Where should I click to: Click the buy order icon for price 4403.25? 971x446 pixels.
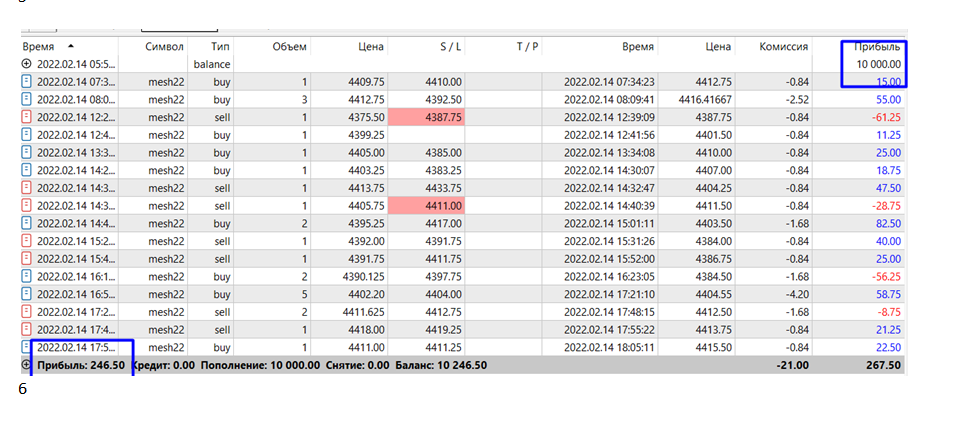(26, 170)
